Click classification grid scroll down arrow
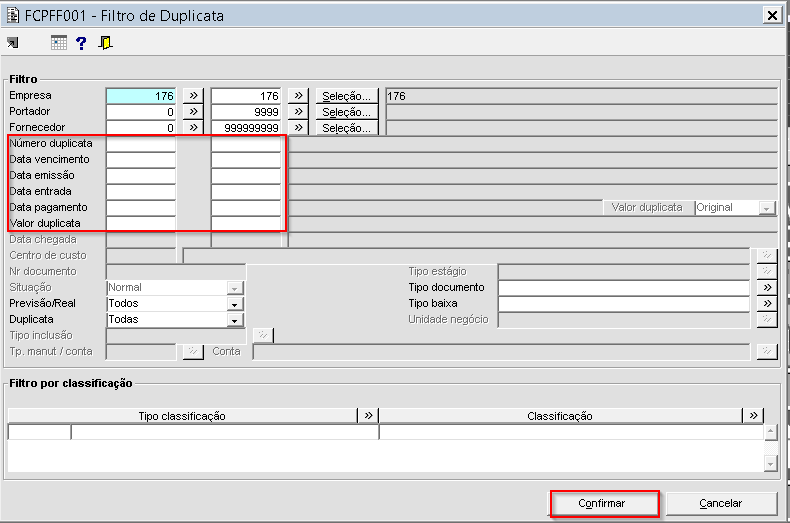Viewport: 790px width, 523px height. [770, 464]
